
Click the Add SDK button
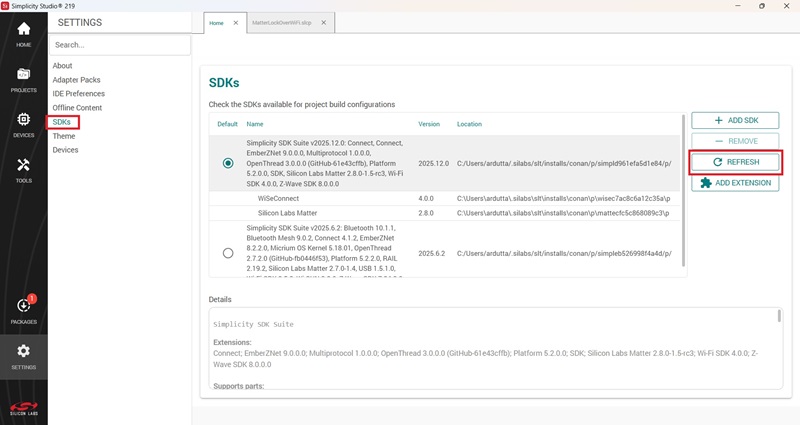(735, 120)
